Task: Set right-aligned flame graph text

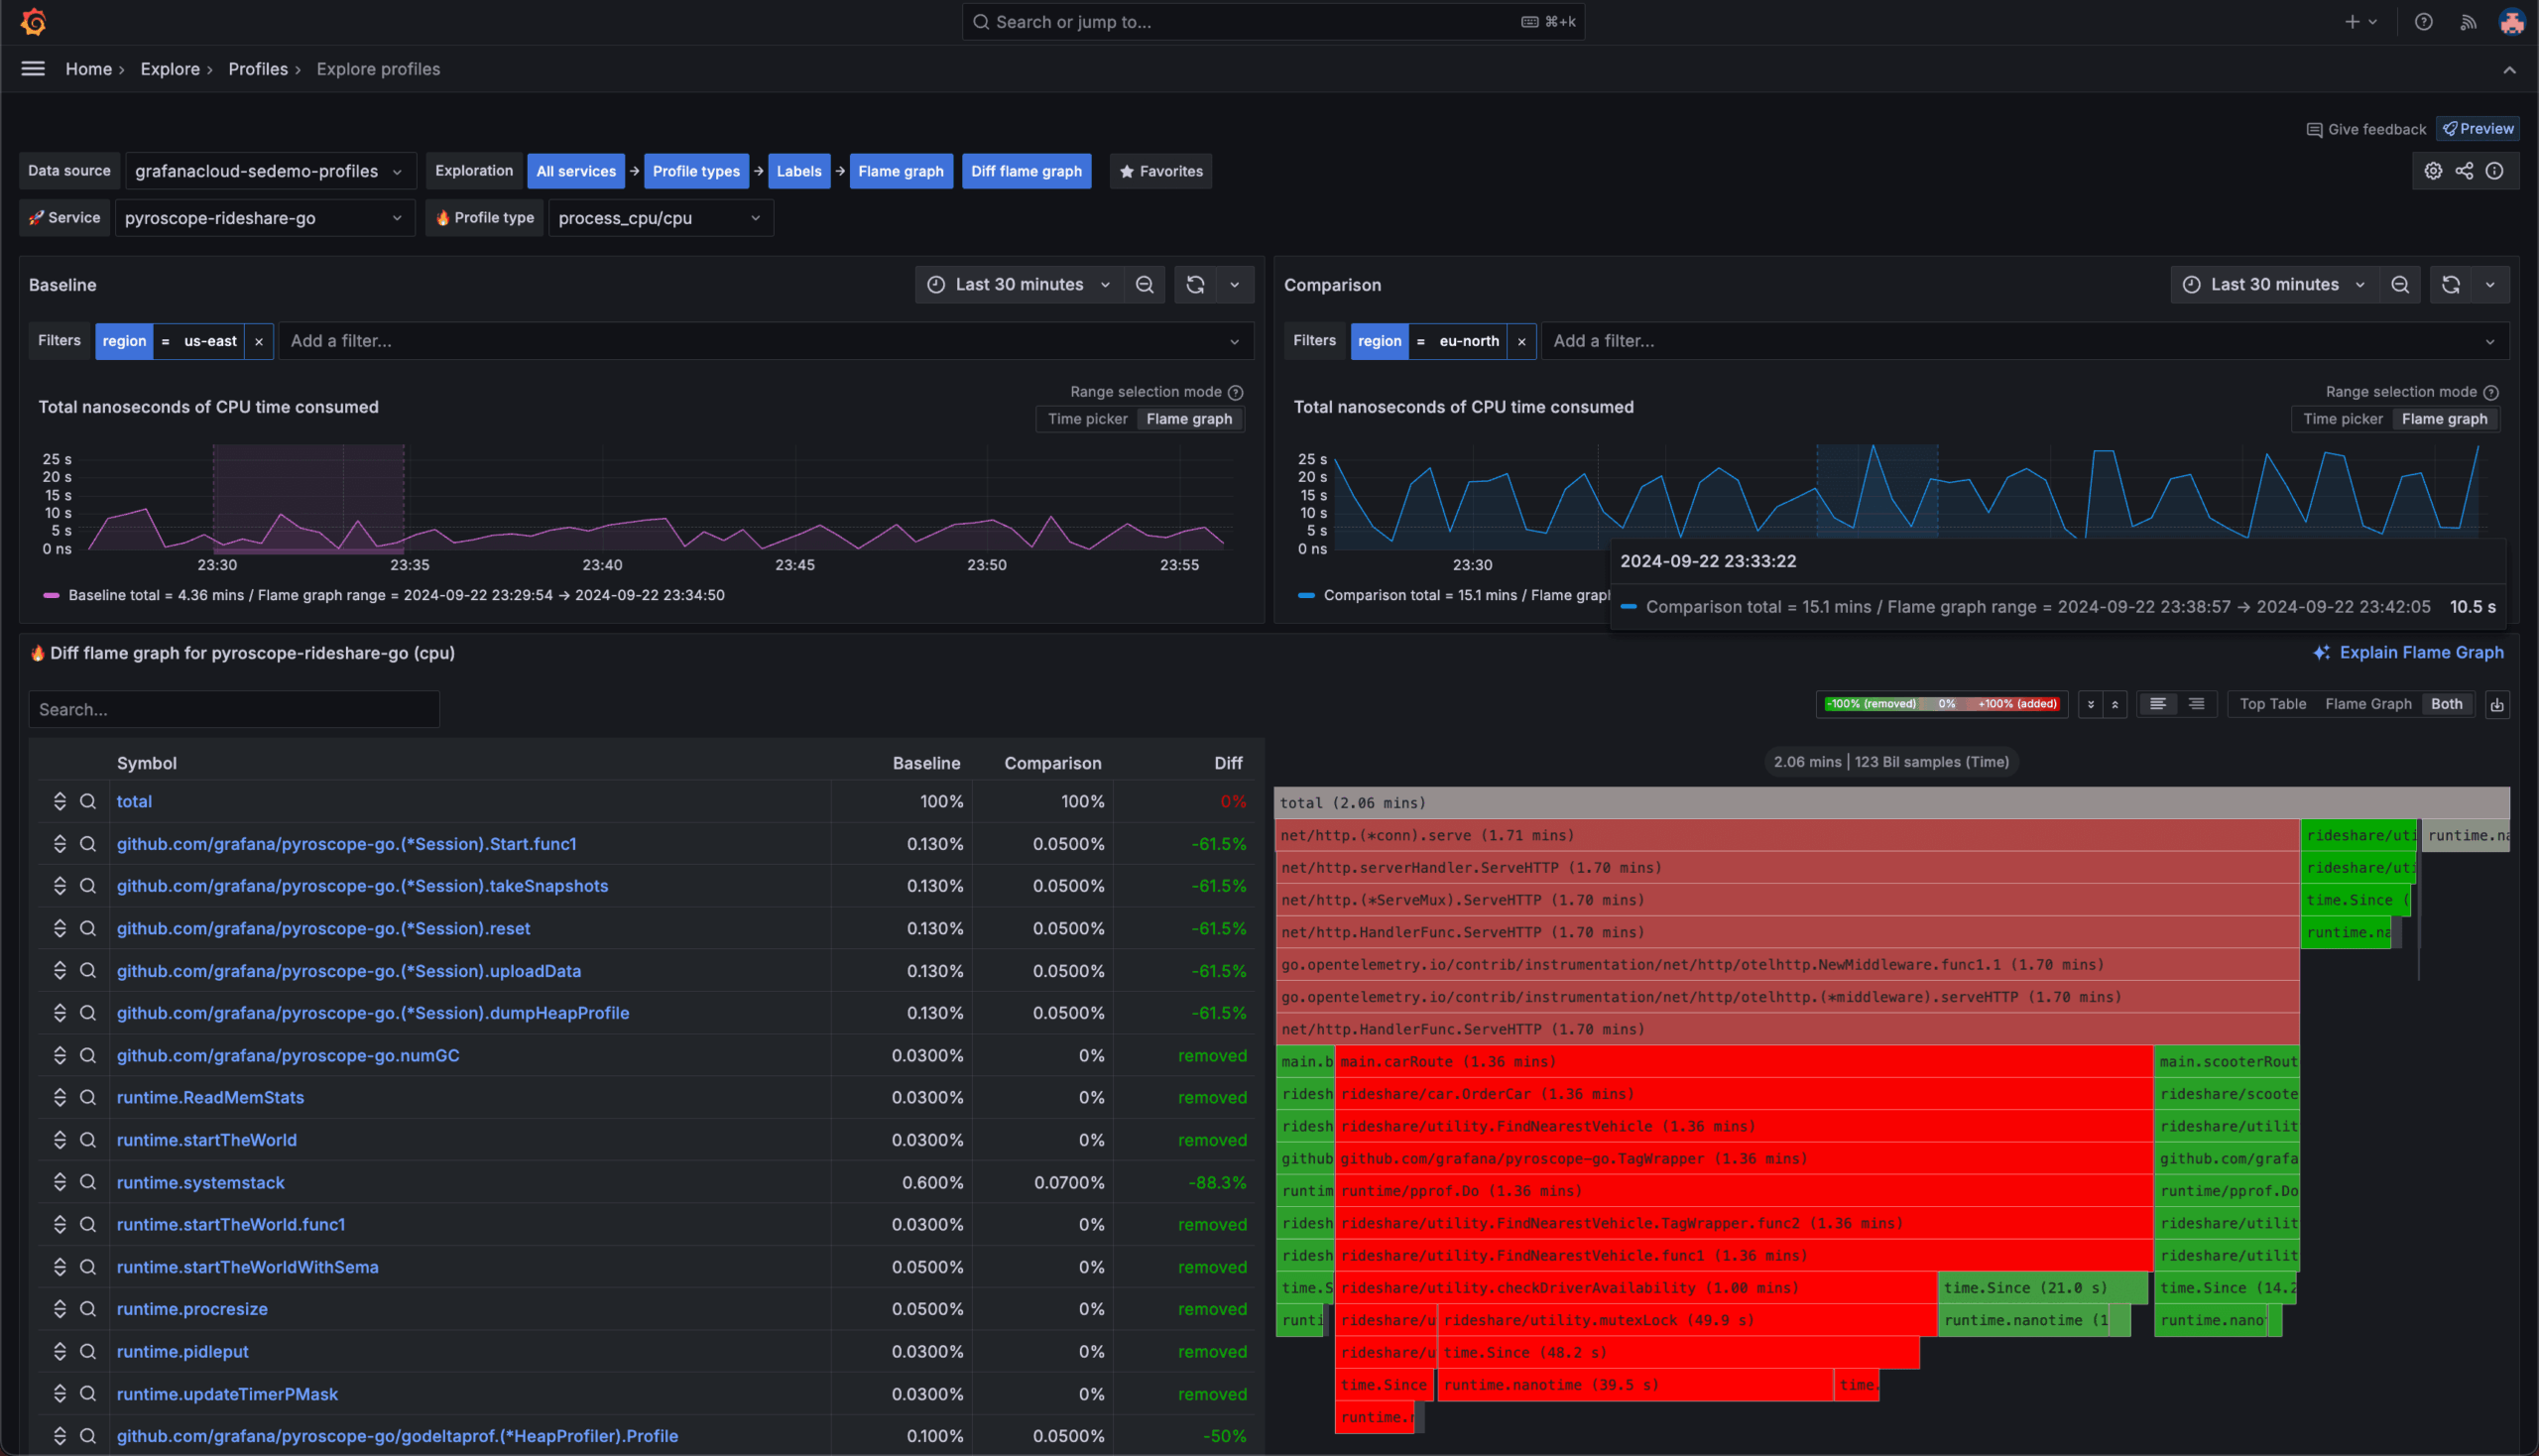Action: (2196, 704)
